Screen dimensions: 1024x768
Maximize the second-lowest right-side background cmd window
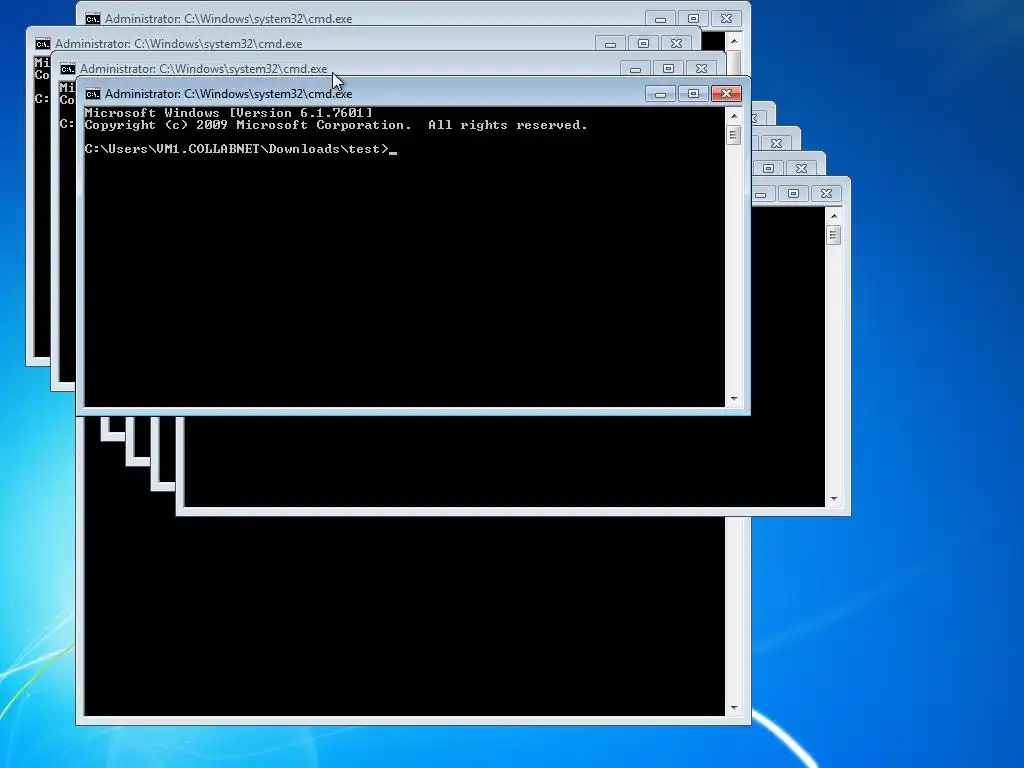coord(769,168)
